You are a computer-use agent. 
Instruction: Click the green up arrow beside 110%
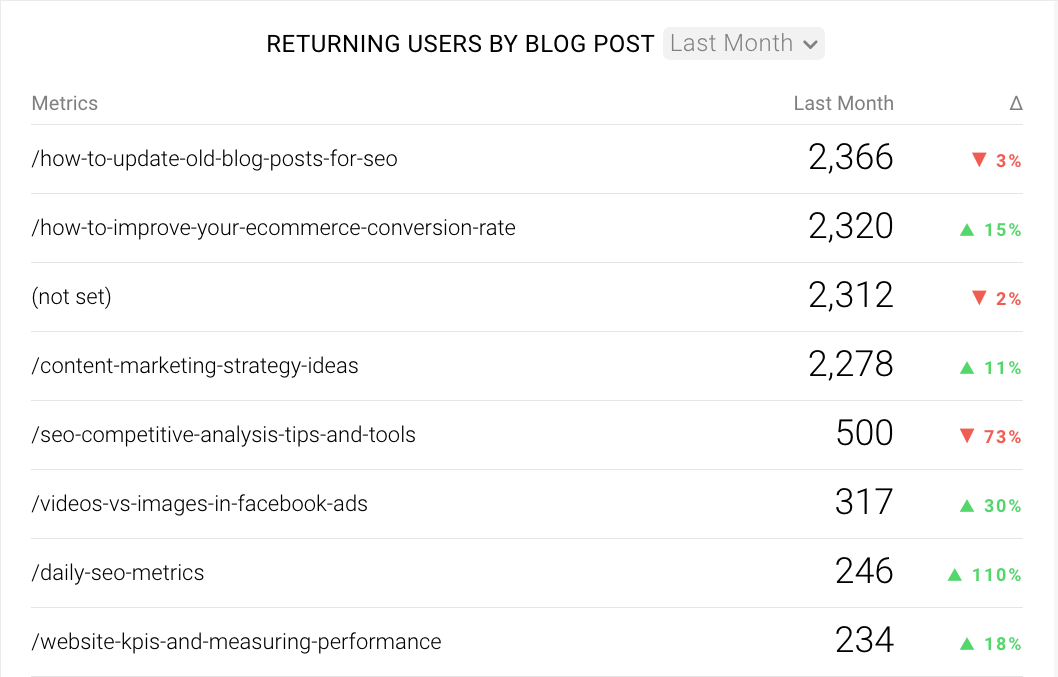click(954, 575)
